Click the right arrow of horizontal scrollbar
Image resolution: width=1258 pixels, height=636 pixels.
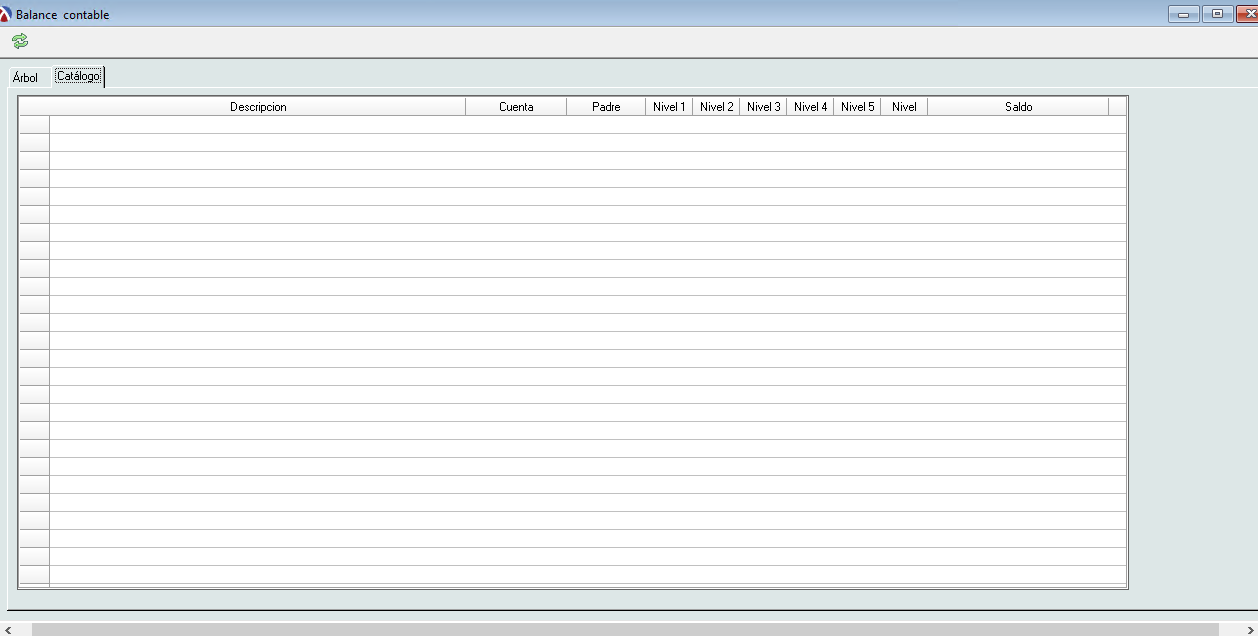point(1249,629)
